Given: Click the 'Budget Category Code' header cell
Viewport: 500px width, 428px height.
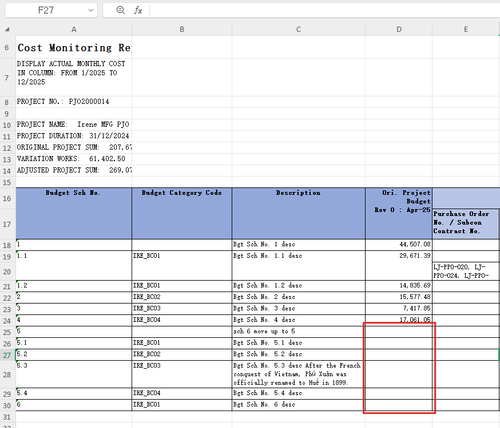Looking at the screenshot, I should click(x=182, y=213).
